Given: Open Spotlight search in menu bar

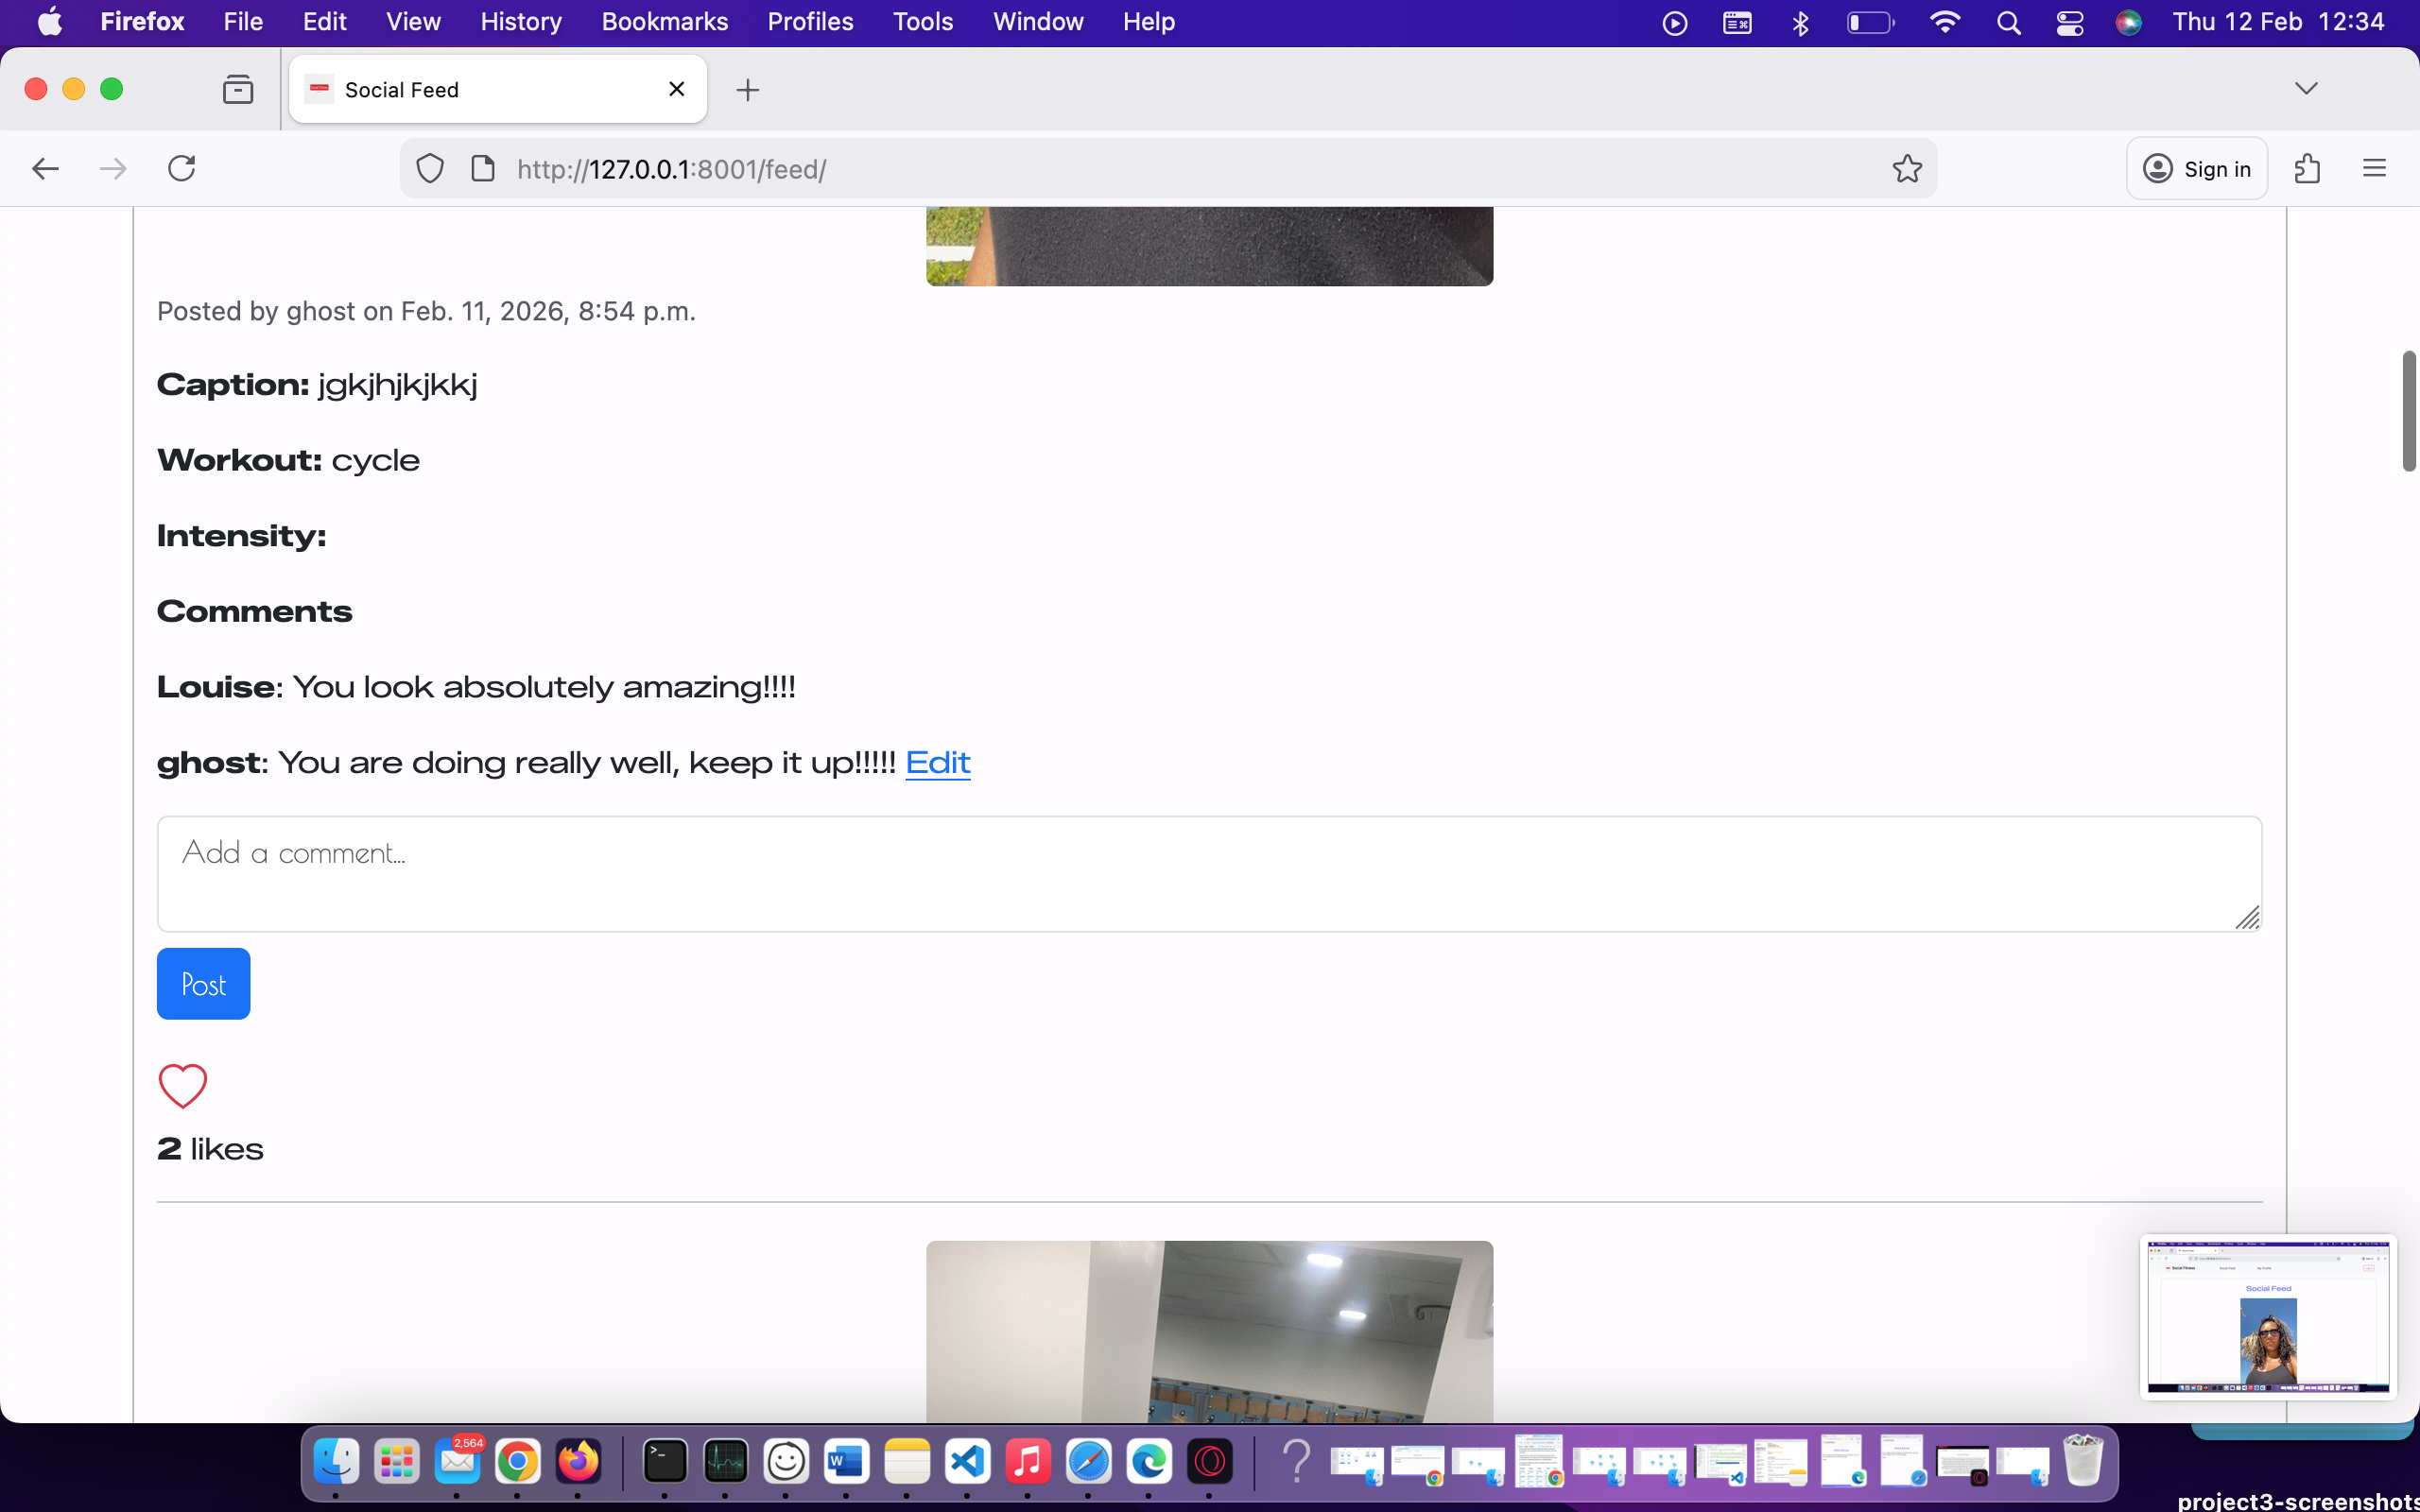Looking at the screenshot, I should click(2010, 21).
